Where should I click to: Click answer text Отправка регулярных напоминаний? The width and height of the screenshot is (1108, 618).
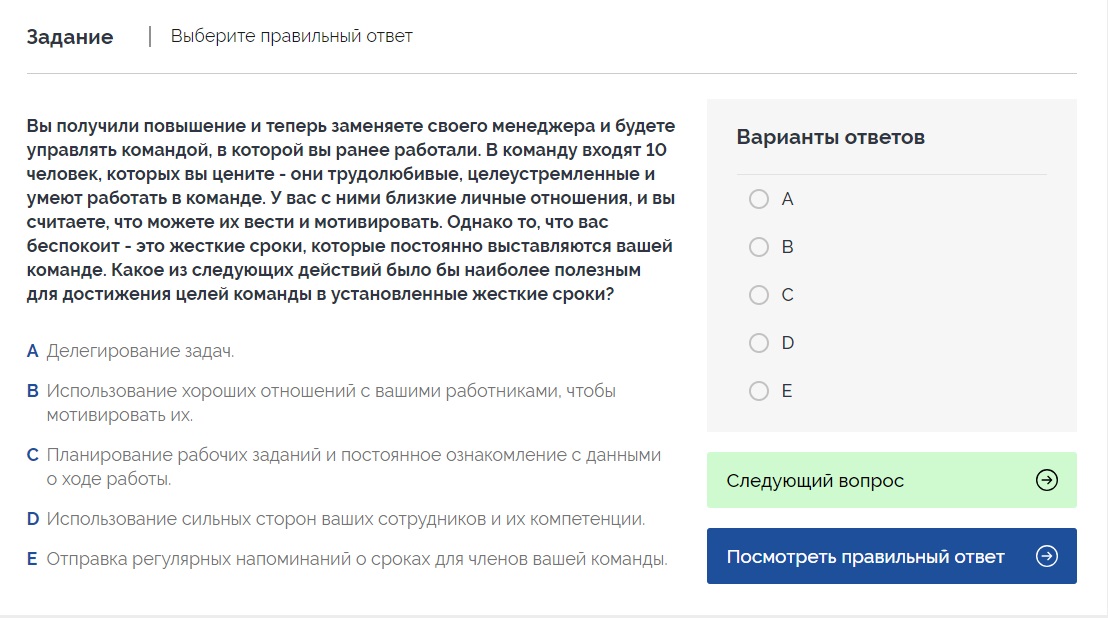356,559
